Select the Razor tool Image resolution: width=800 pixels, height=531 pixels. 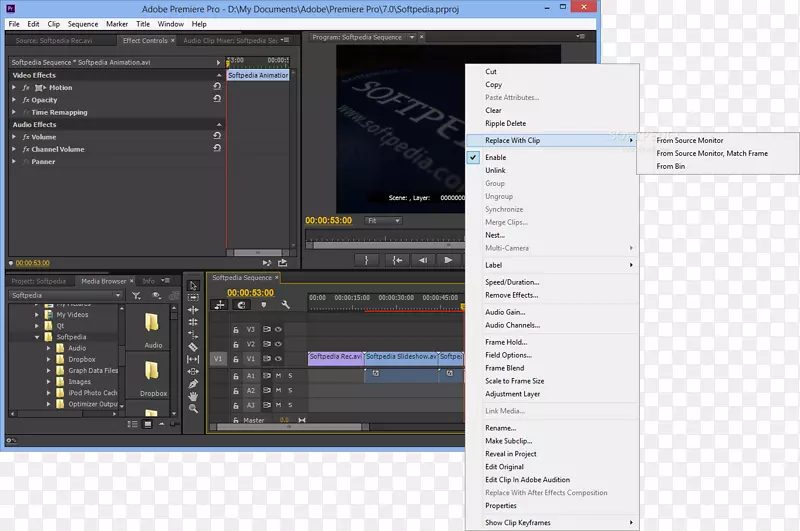tap(193, 347)
